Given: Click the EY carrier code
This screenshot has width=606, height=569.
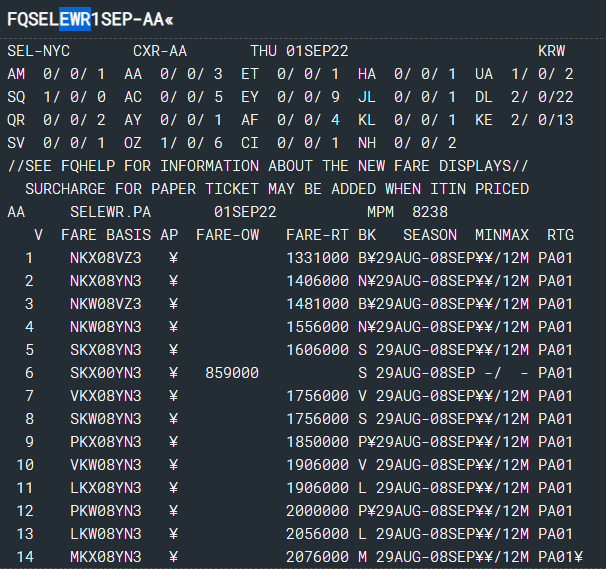Looking at the screenshot, I should click(250, 97).
